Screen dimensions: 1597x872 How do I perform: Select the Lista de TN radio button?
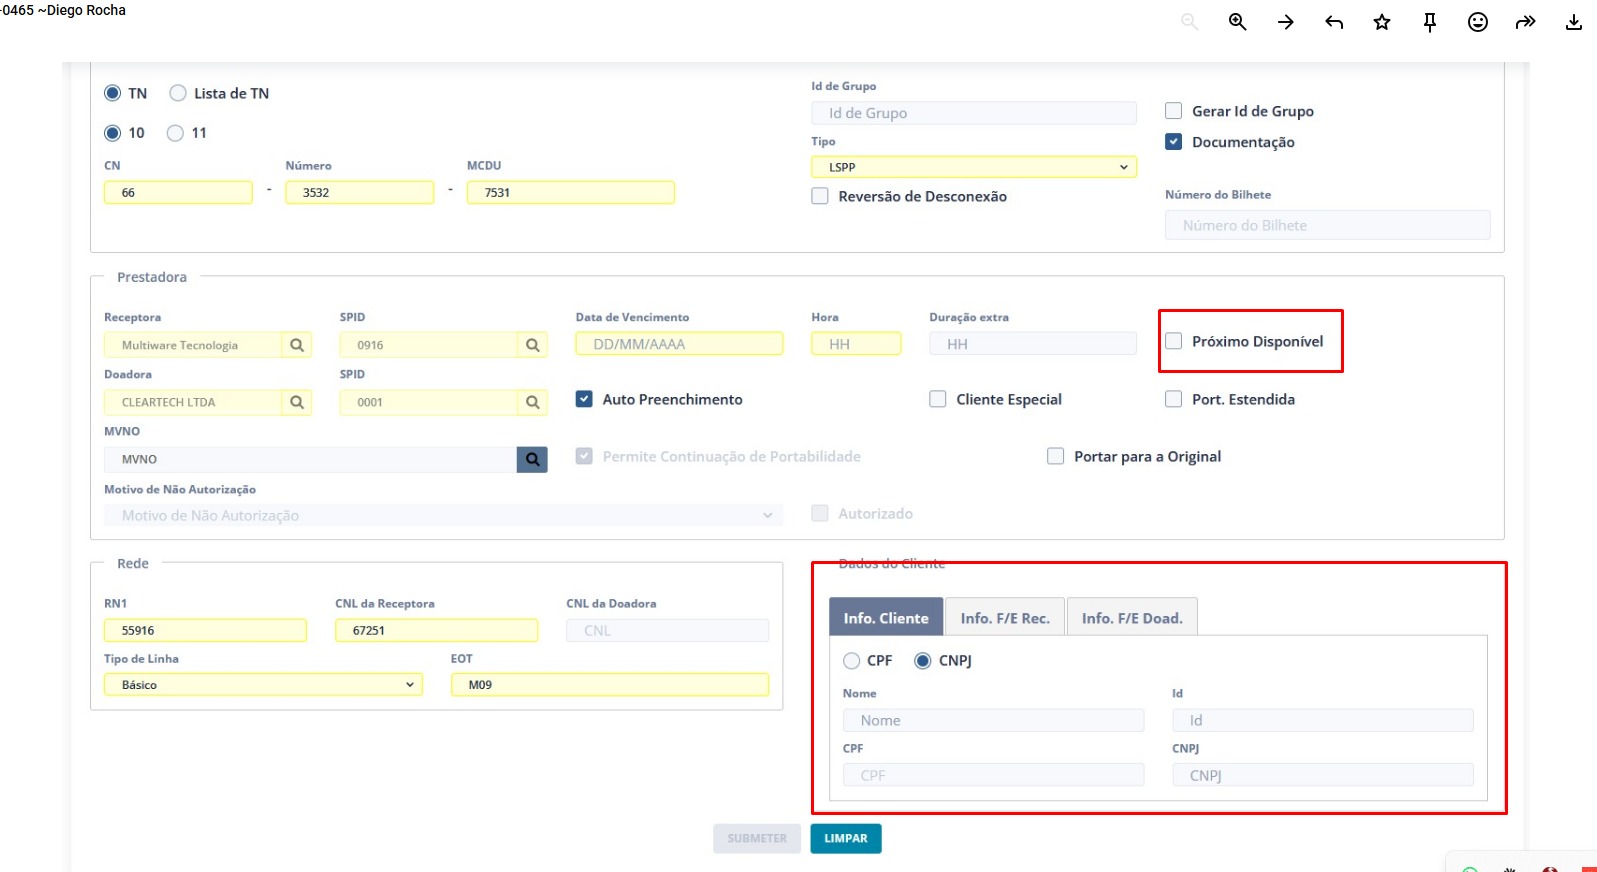point(178,93)
